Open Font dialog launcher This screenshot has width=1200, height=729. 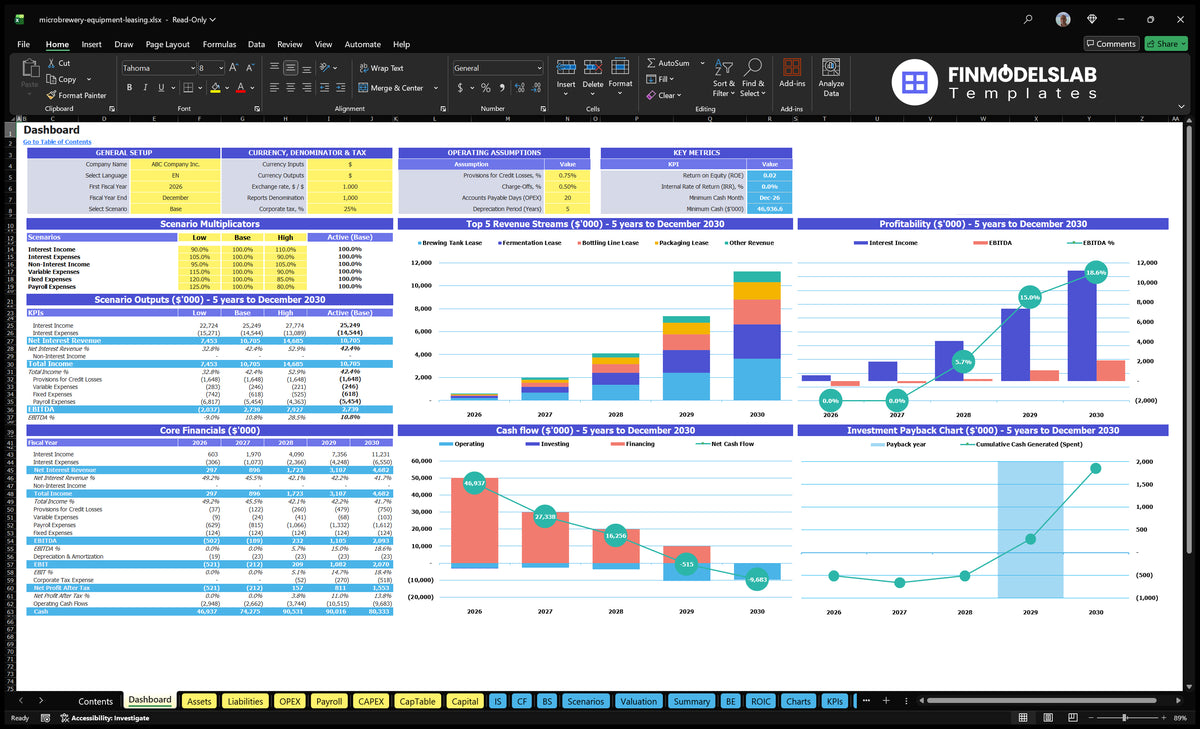point(257,109)
